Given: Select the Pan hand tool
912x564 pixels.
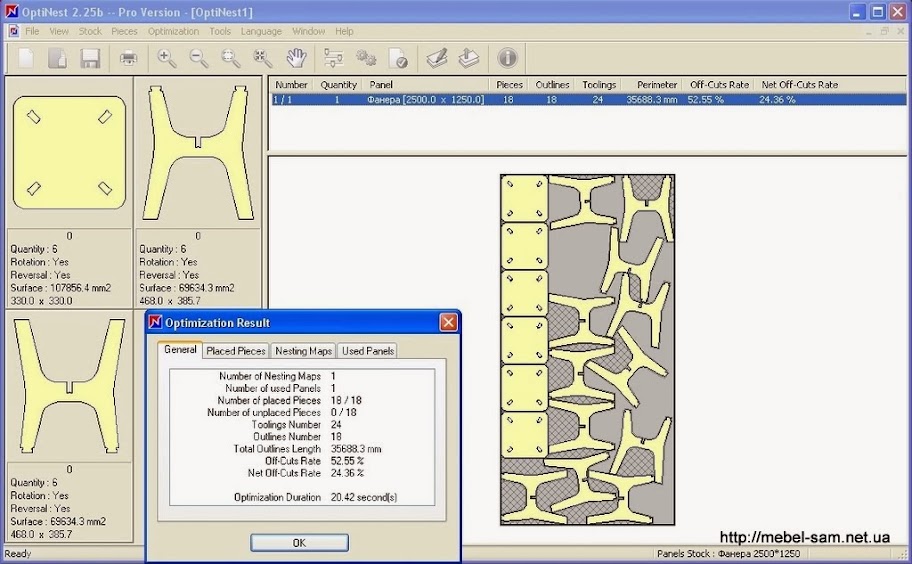Looking at the screenshot, I should click(x=296, y=58).
